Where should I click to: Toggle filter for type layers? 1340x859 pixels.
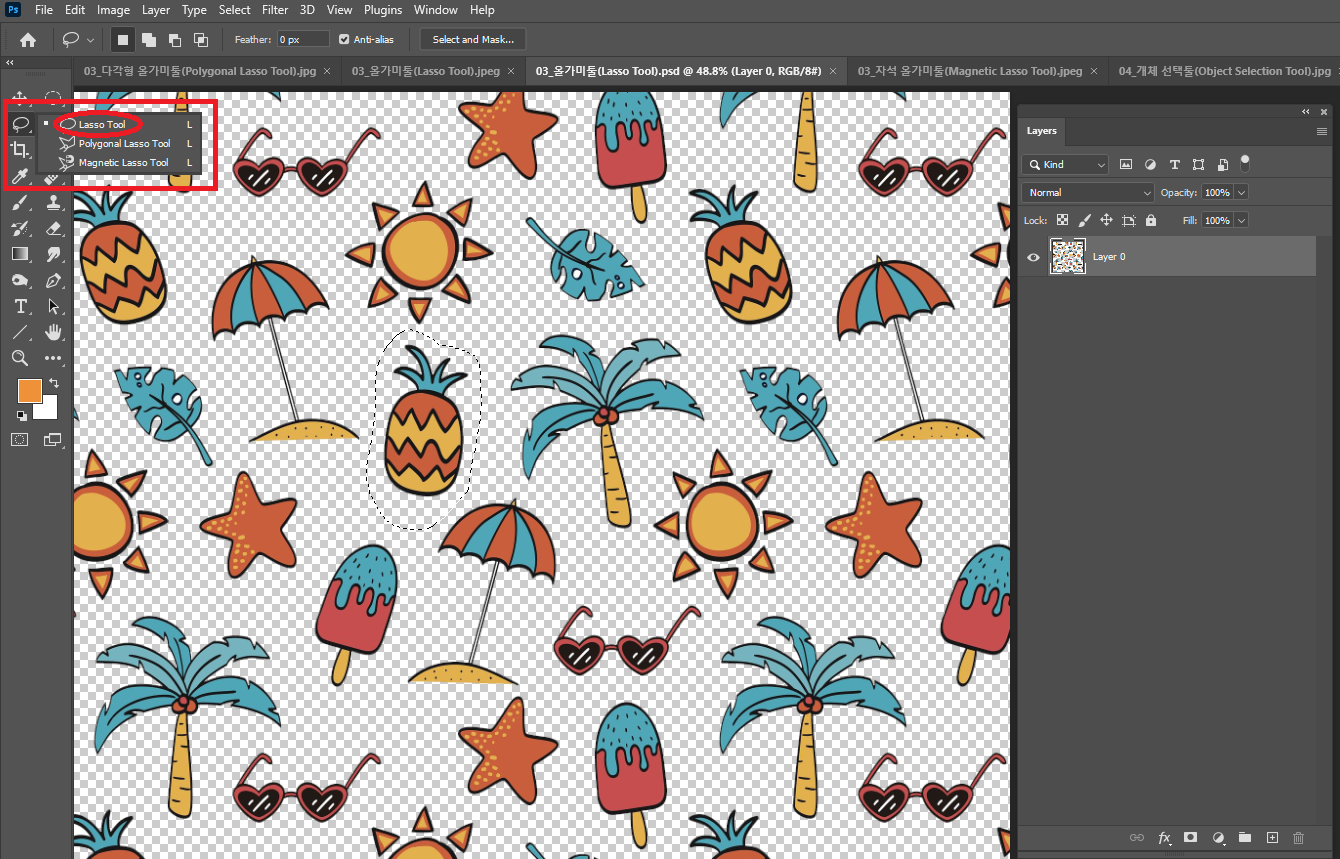pyautogui.click(x=1174, y=164)
